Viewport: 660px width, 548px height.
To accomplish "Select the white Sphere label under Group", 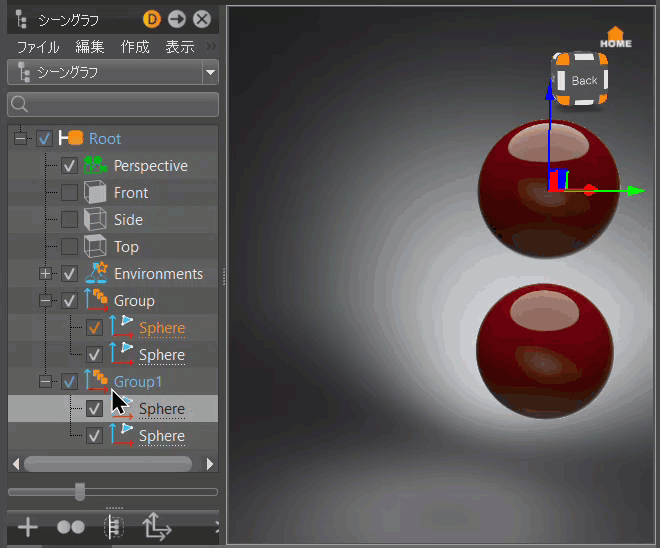I will click(162, 355).
